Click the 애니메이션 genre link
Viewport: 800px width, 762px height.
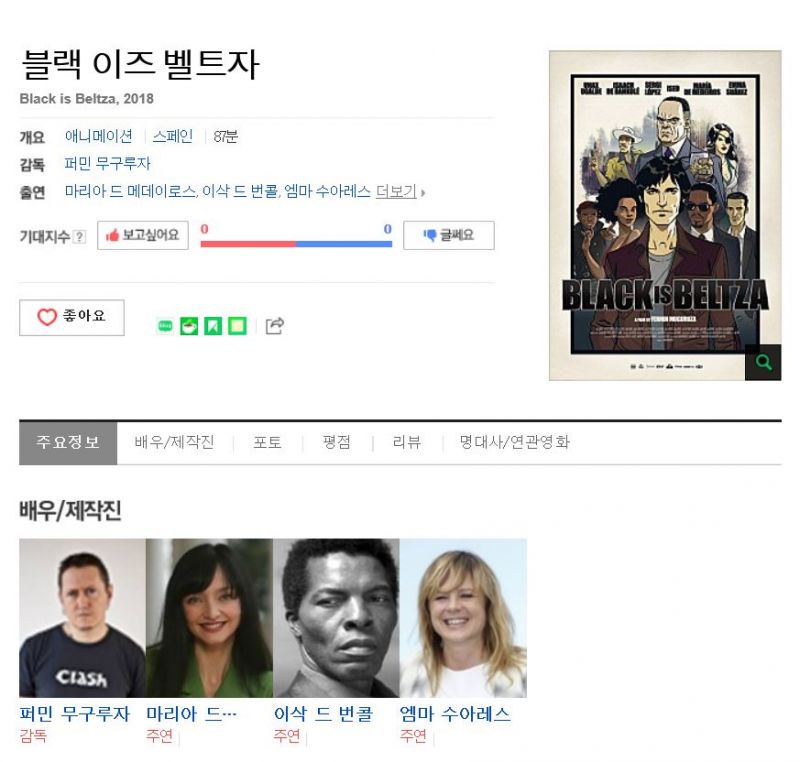(x=98, y=136)
